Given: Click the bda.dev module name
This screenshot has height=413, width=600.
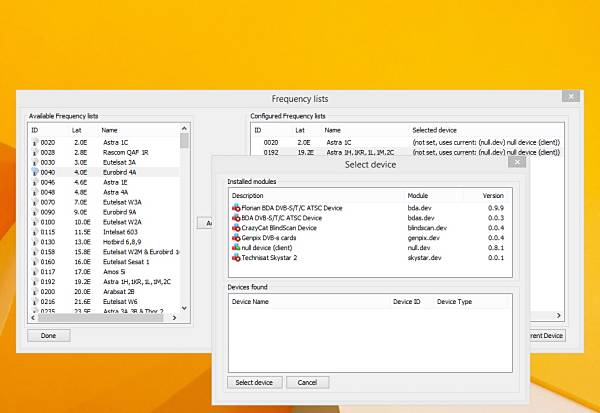Looking at the screenshot, I should [419, 208].
